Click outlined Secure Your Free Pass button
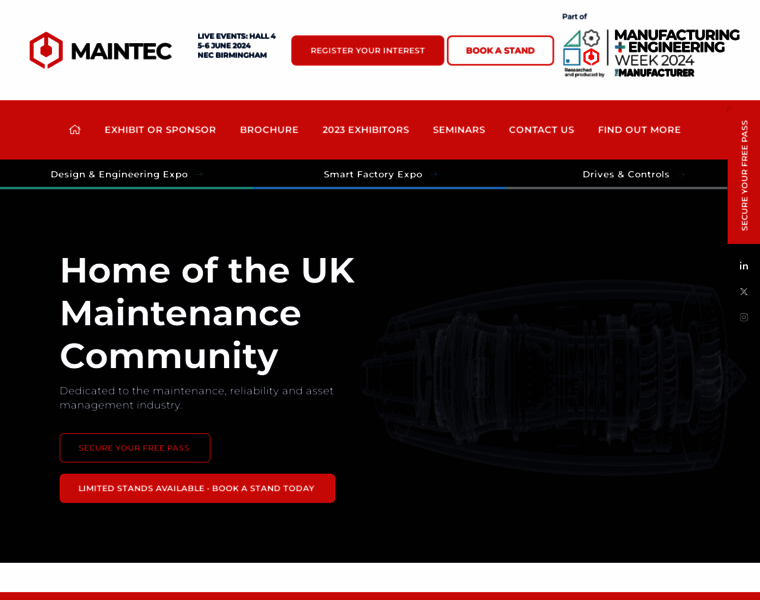 tap(135, 448)
